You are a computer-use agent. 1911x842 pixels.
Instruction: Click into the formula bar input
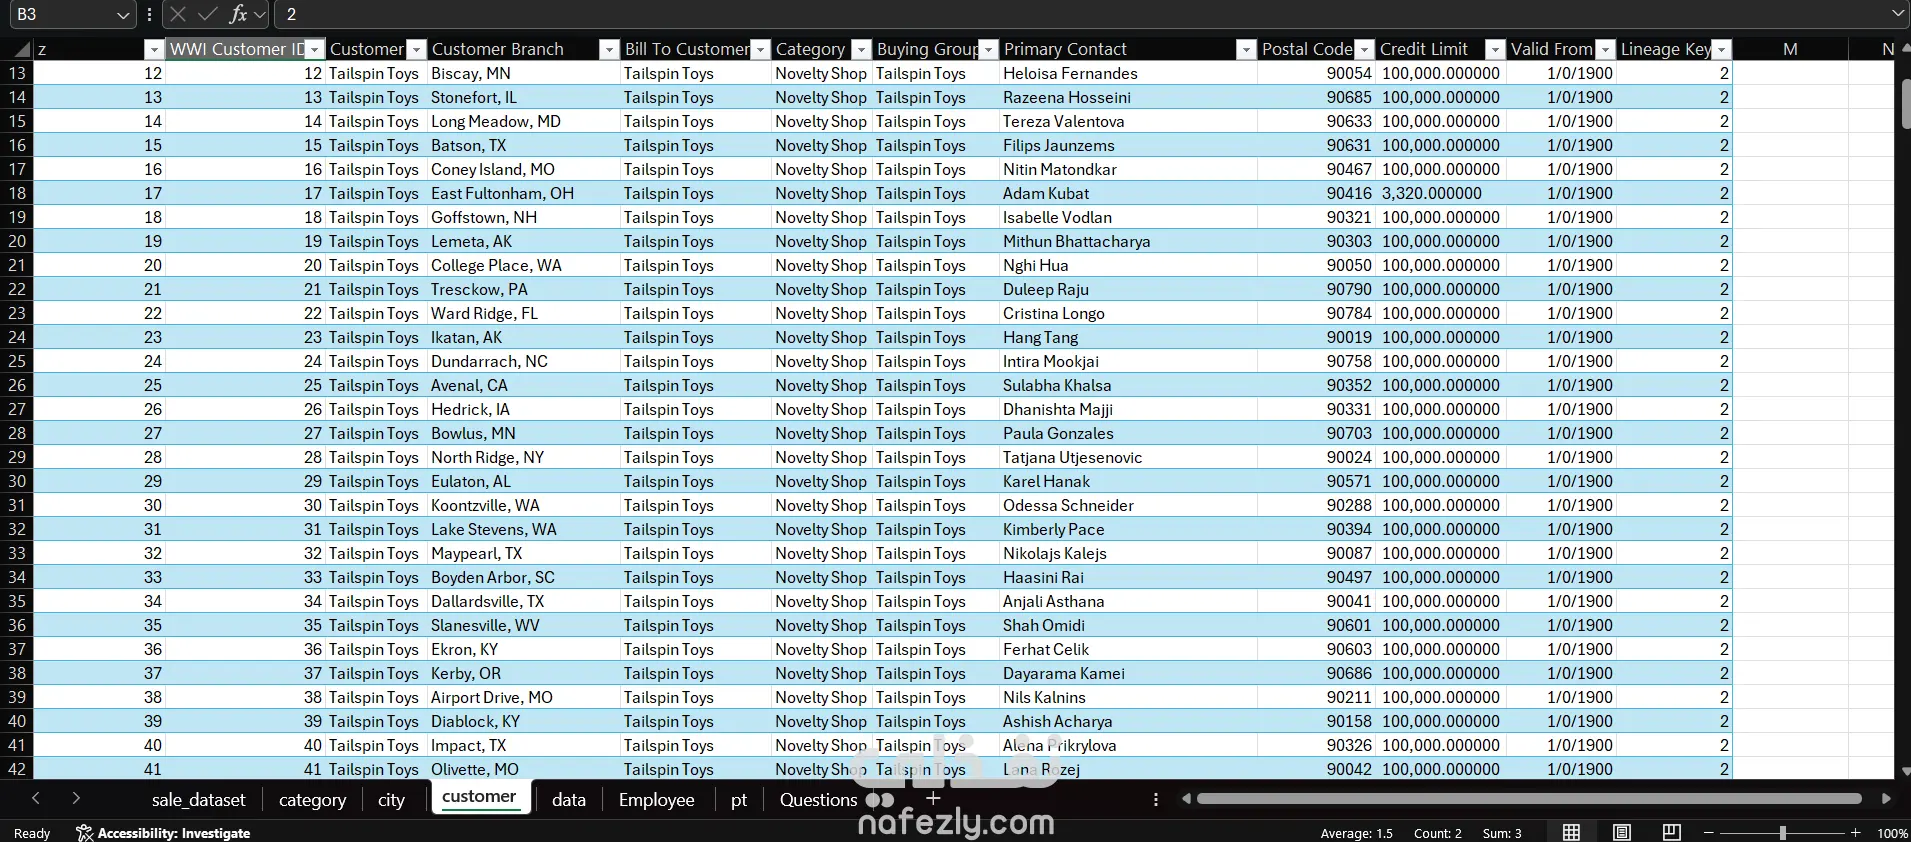(1080, 14)
